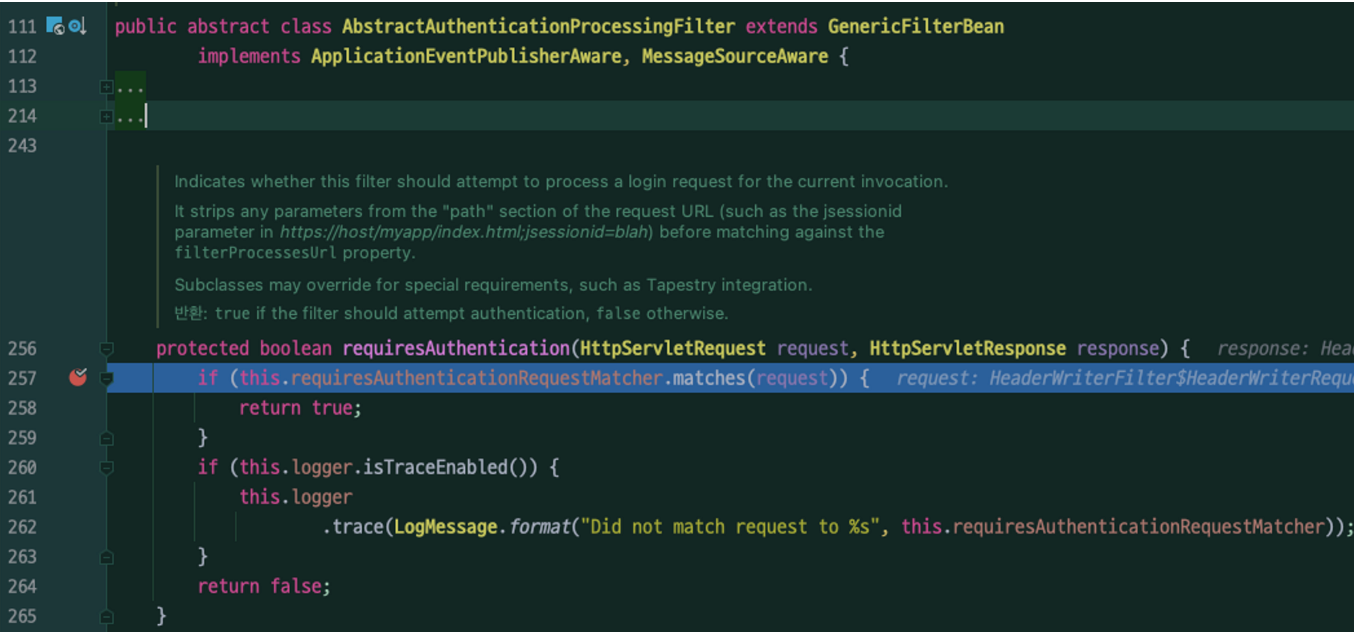
Task: Click the fold end marker on line 259
Action: coord(107,438)
